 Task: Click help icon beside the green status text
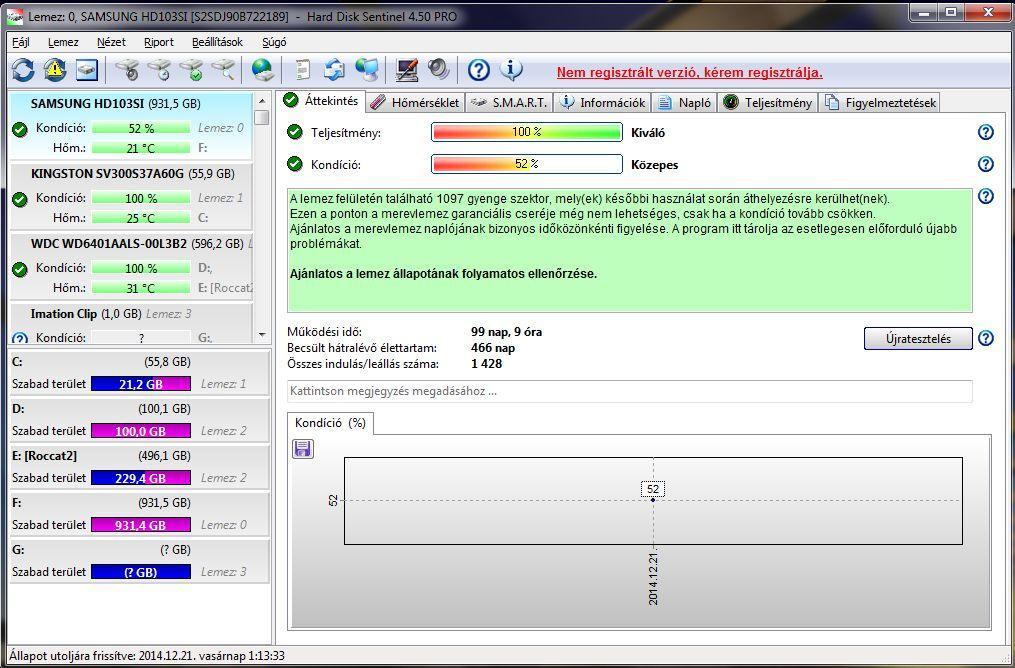(x=985, y=195)
